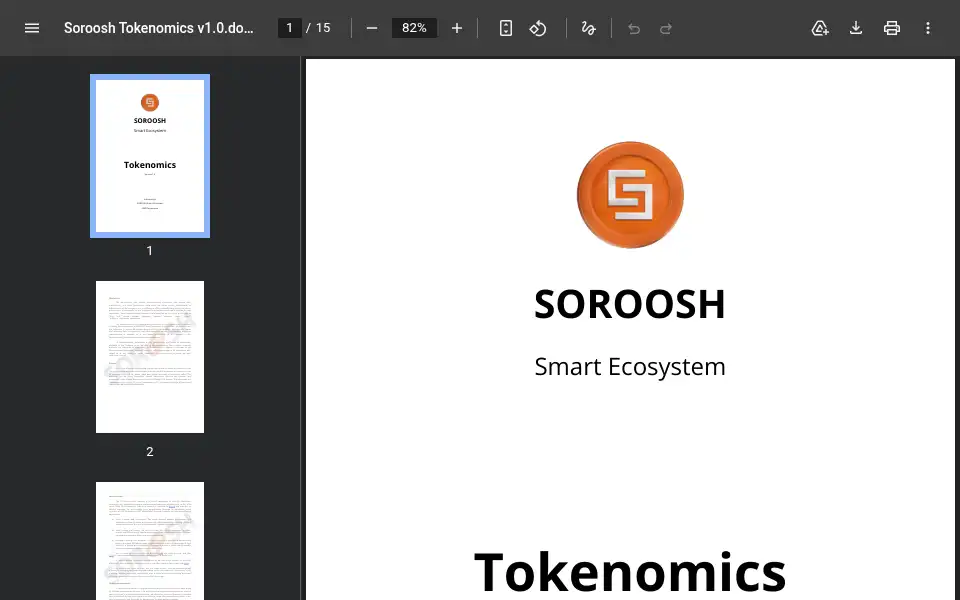The image size is (960, 600).
Task: Zoom out with the minus icon
Action: [x=372, y=28]
